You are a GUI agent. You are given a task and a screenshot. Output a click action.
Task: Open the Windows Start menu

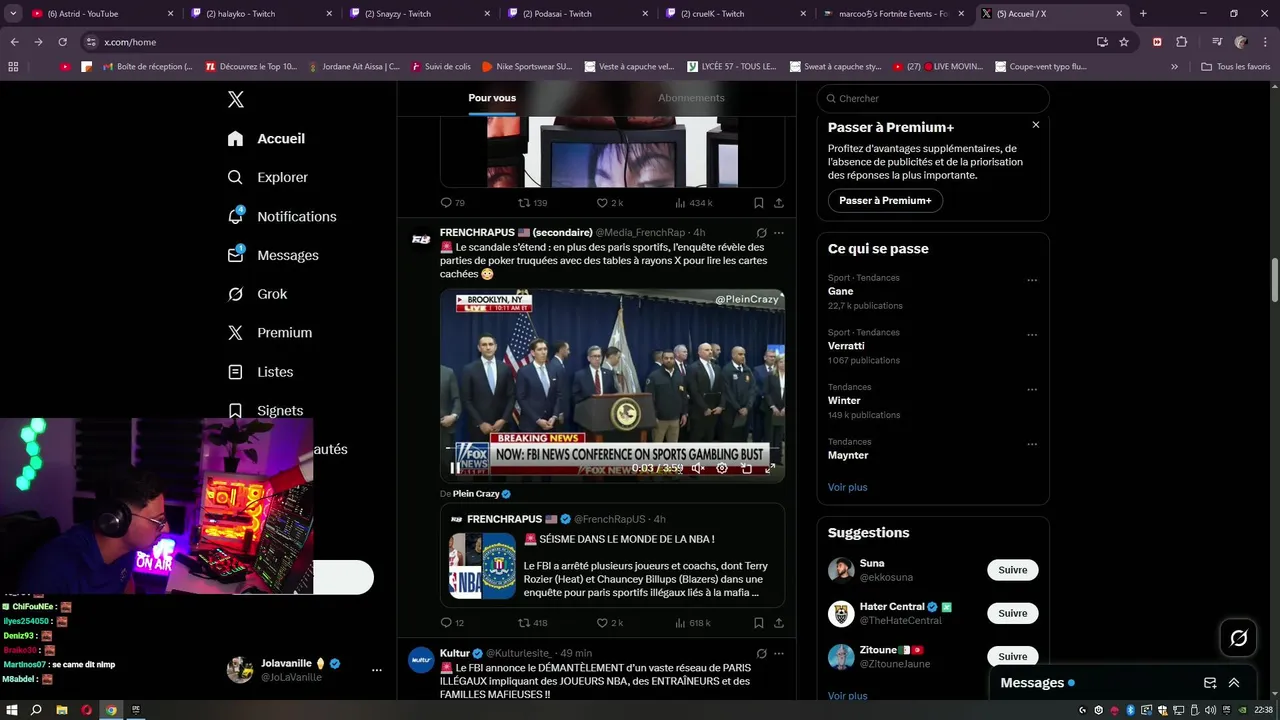11,710
